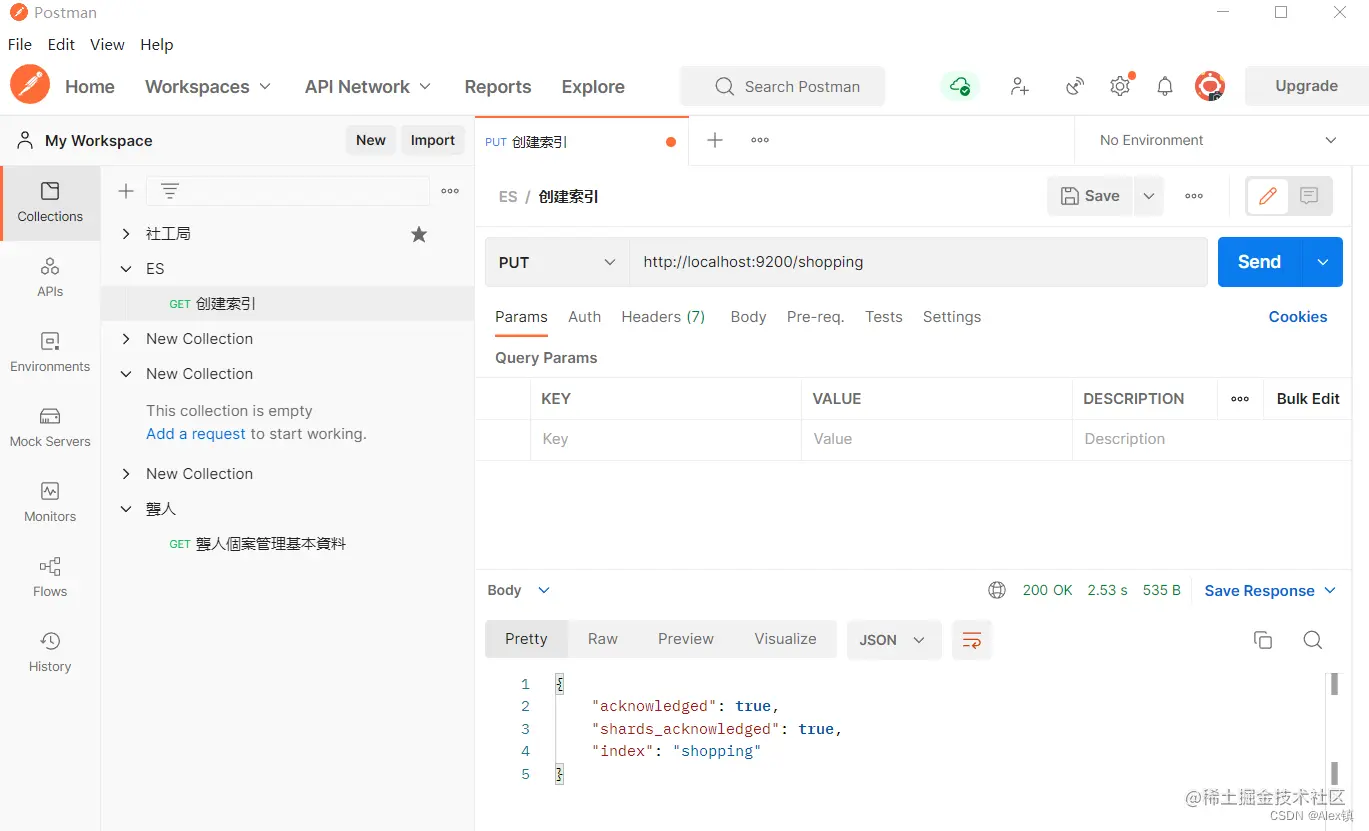Switch to the Headers (7) tab

pyautogui.click(x=663, y=317)
